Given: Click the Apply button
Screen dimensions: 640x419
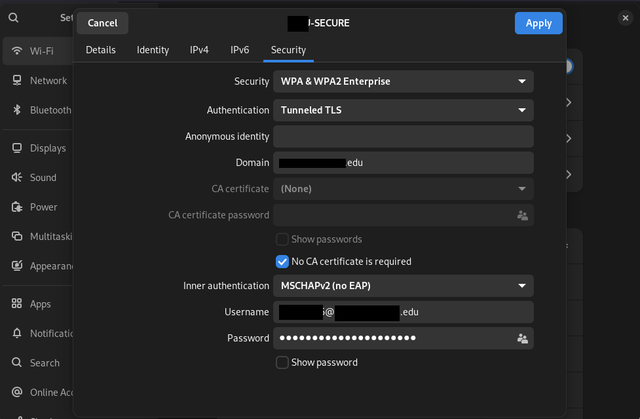Looking at the screenshot, I should pyautogui.click(x=539, y=23).
